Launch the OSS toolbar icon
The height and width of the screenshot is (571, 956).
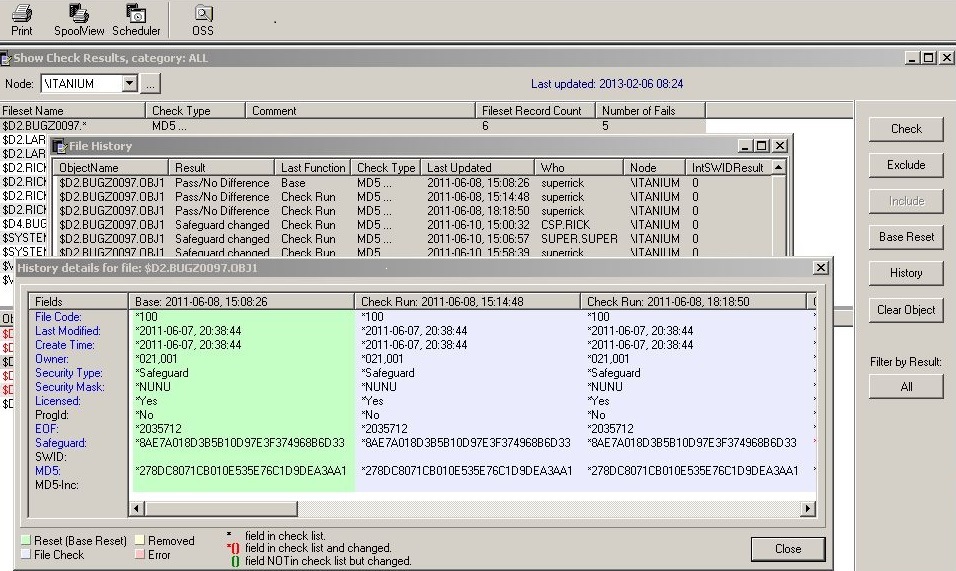tap(203, 20)
